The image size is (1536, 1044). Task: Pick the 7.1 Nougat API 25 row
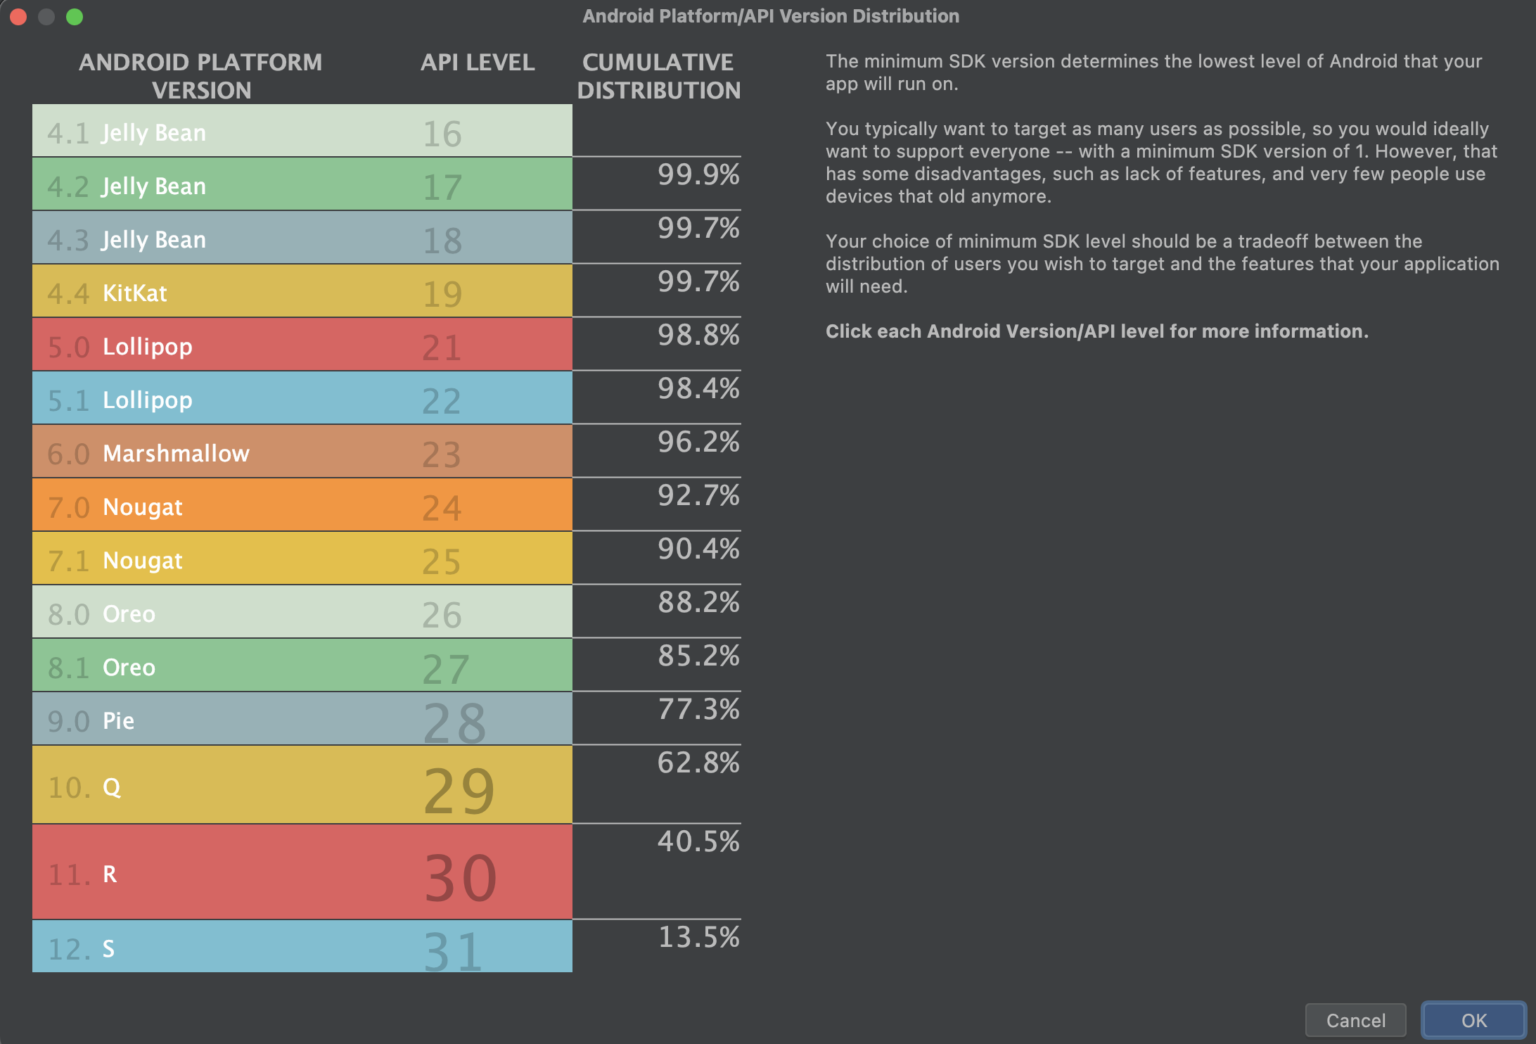(x=302, y=559)
